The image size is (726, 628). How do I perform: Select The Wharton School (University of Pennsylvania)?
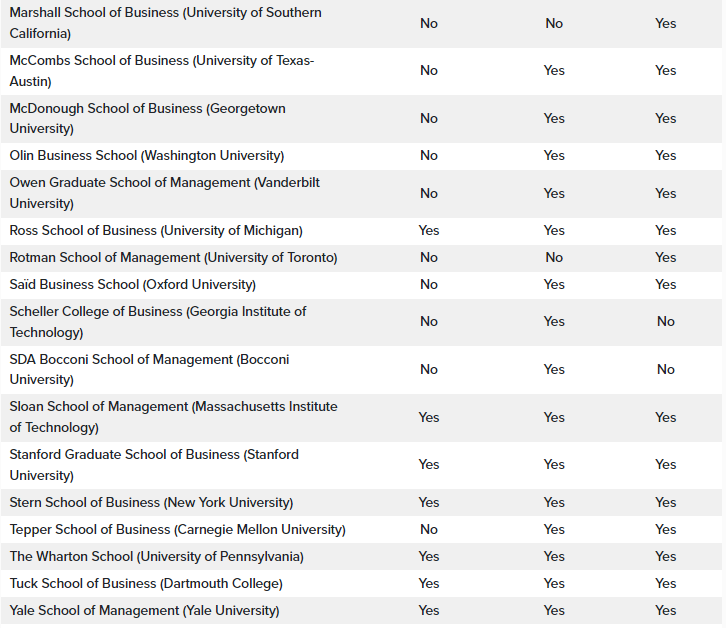[x=156, y=556]
